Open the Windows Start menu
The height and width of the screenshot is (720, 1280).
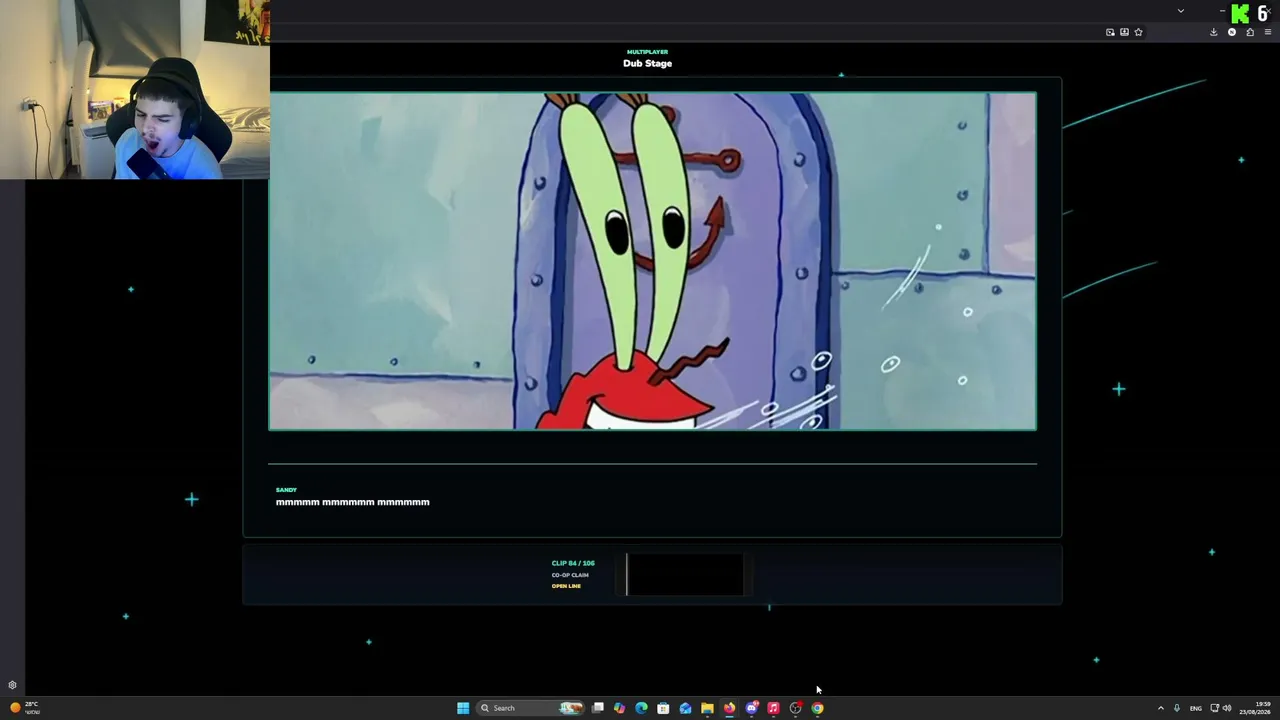coord(463,708)
